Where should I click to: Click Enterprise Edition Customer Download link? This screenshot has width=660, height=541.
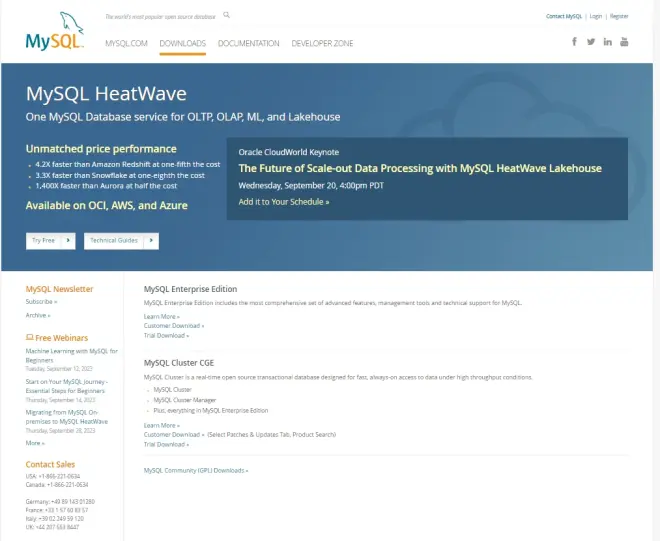(174, 326)
